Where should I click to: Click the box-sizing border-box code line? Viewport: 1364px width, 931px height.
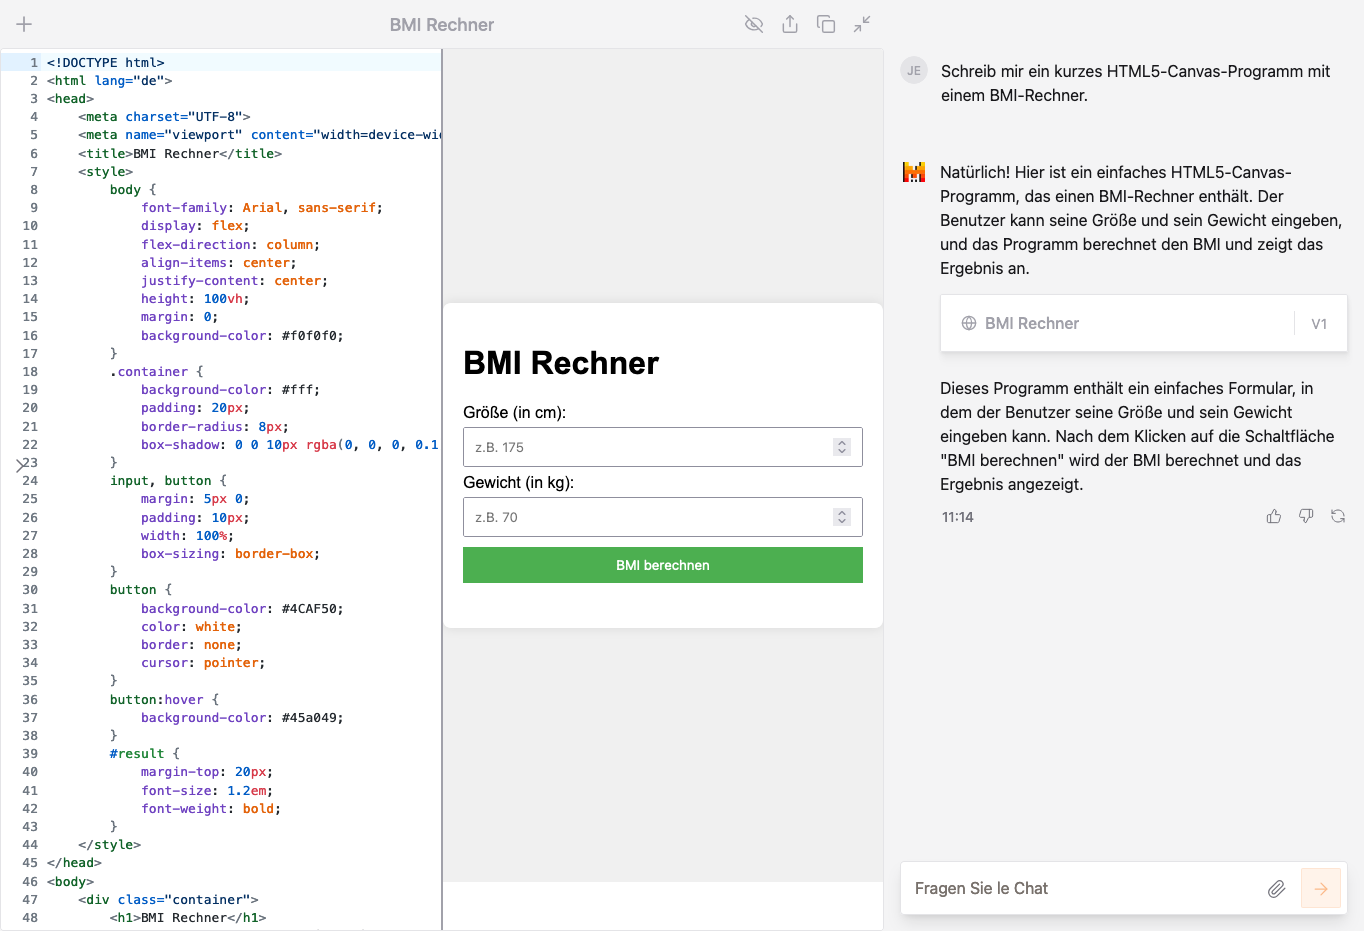(230, 553)
